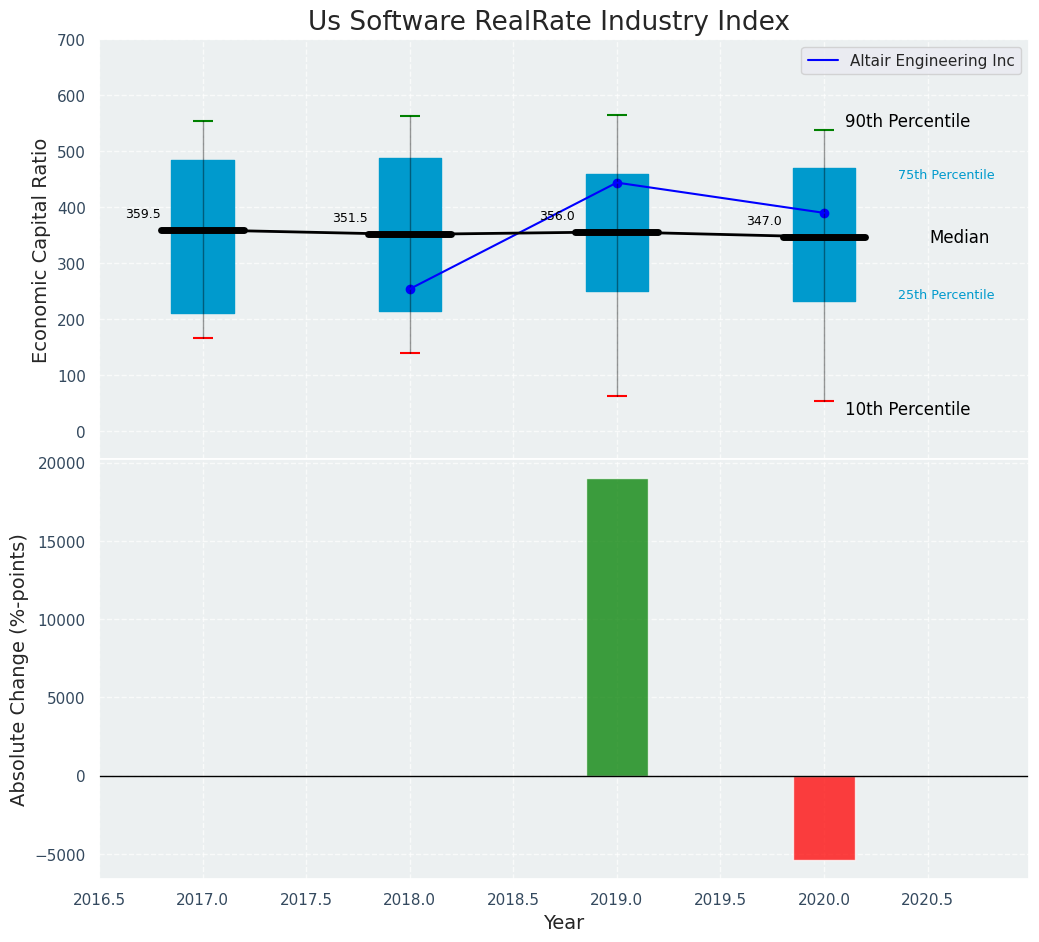Click the green 90th percentile cap for 2017
The width and height of the screenshot is (1039, 942).
(x=203, y=121)
